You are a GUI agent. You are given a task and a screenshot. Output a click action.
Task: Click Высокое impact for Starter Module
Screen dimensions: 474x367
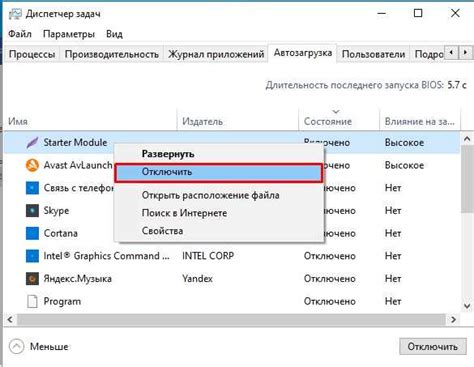(x=404, y=143)
